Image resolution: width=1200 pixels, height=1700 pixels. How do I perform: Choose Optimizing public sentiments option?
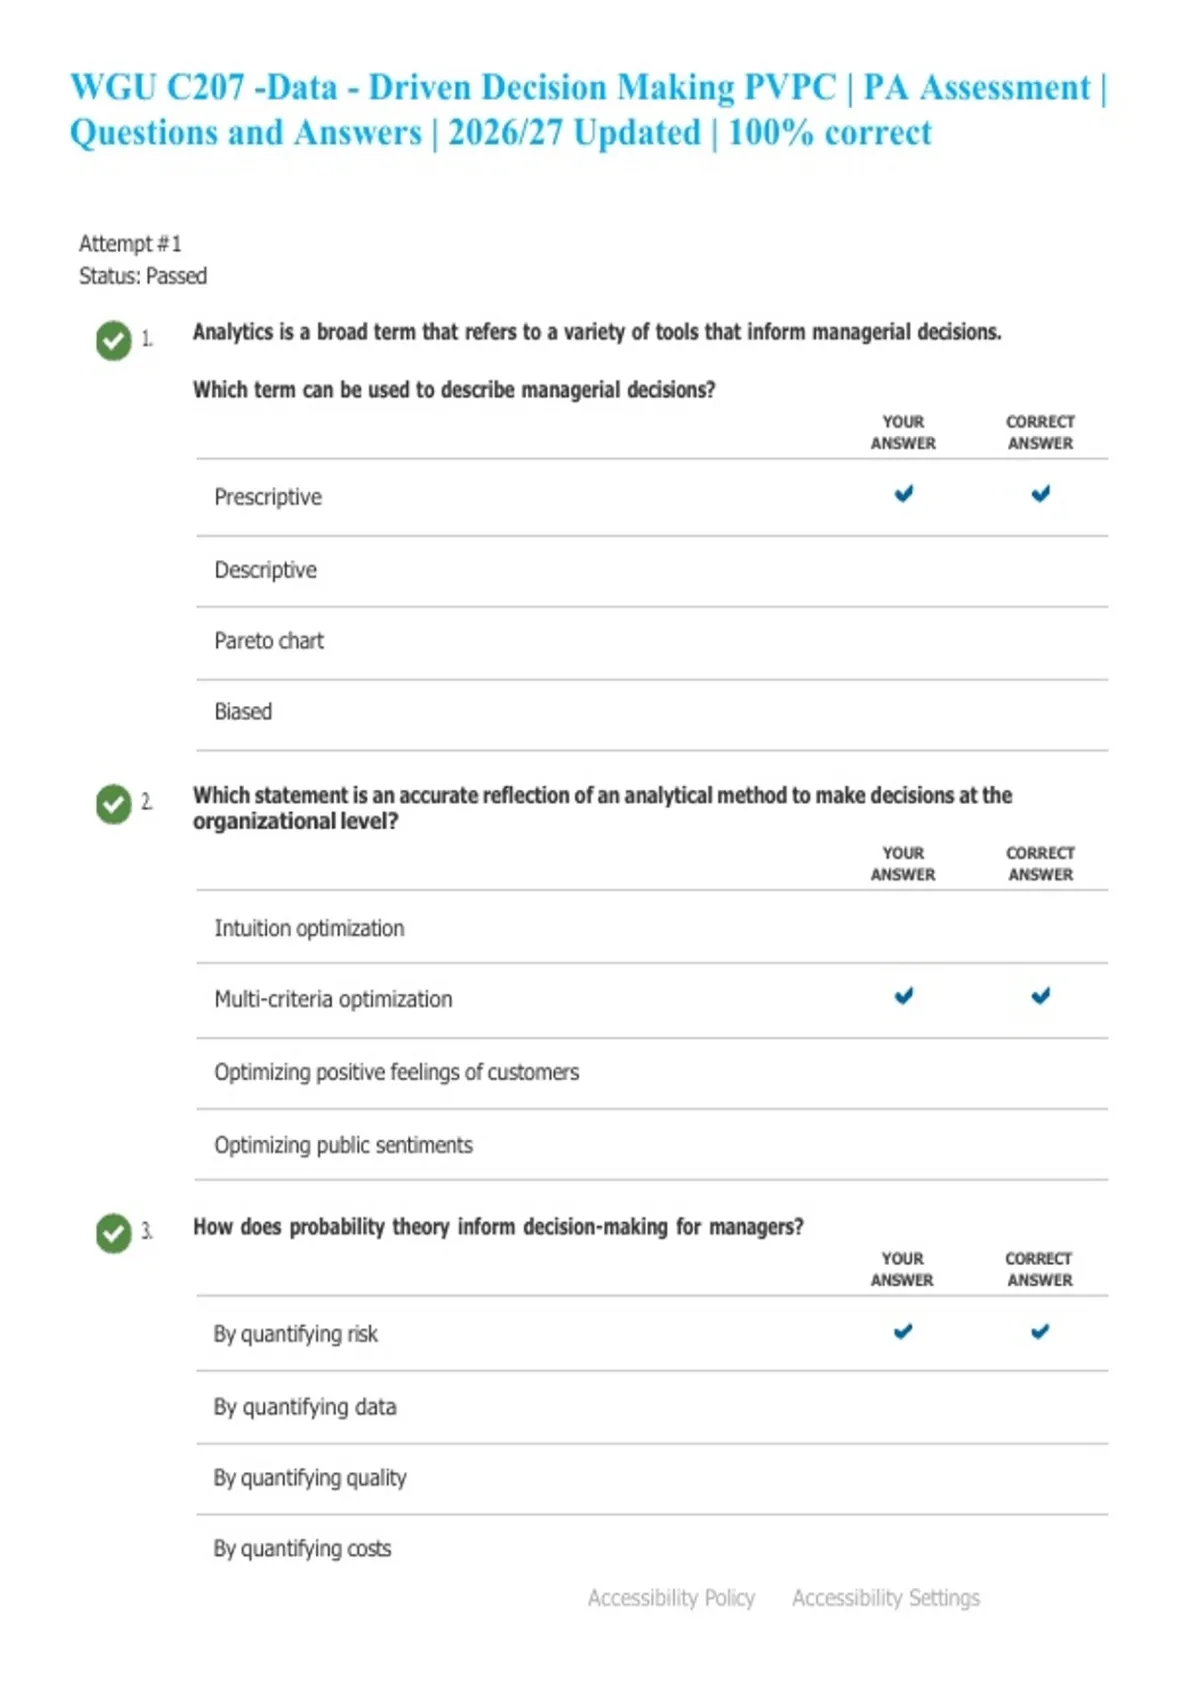coord(652,1144)
